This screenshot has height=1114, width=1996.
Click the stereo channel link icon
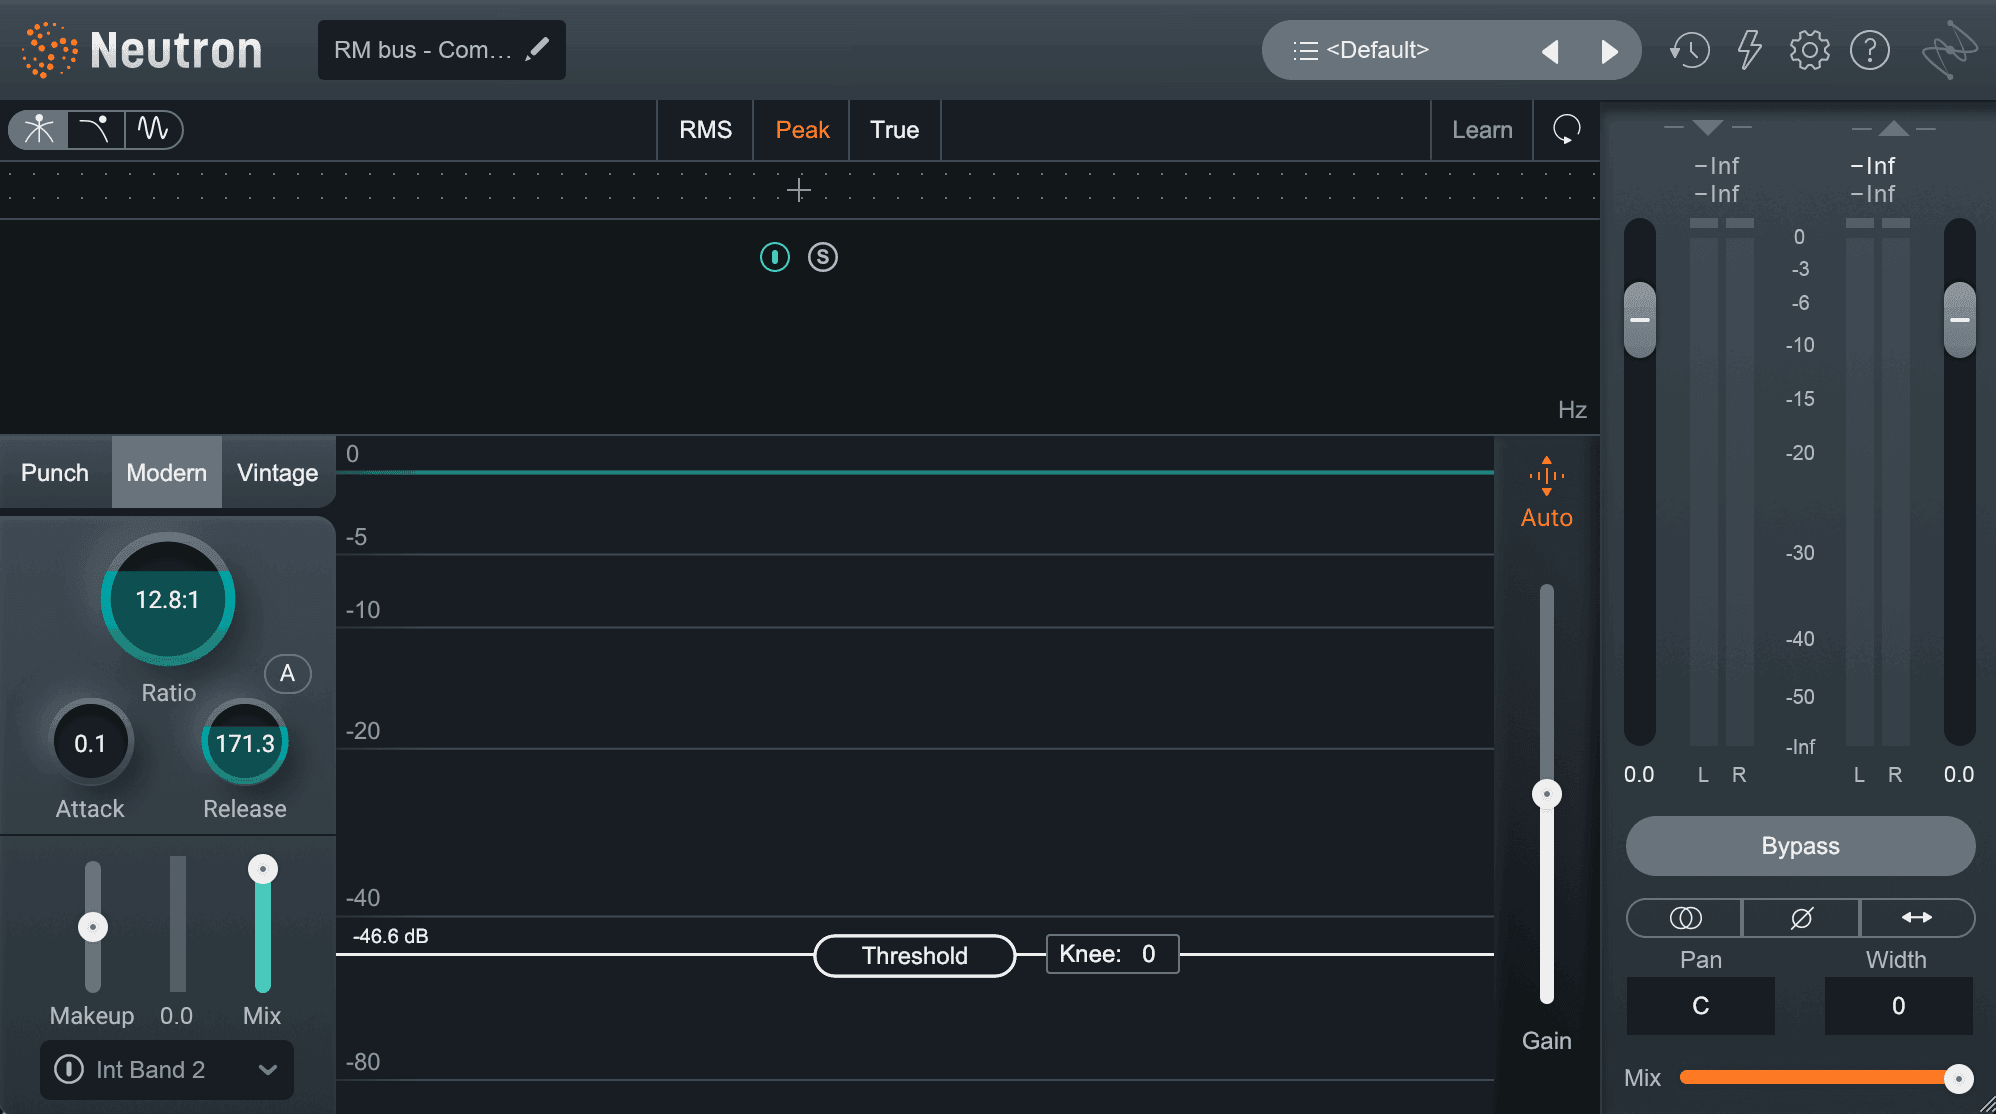[x=1685, y=918]
